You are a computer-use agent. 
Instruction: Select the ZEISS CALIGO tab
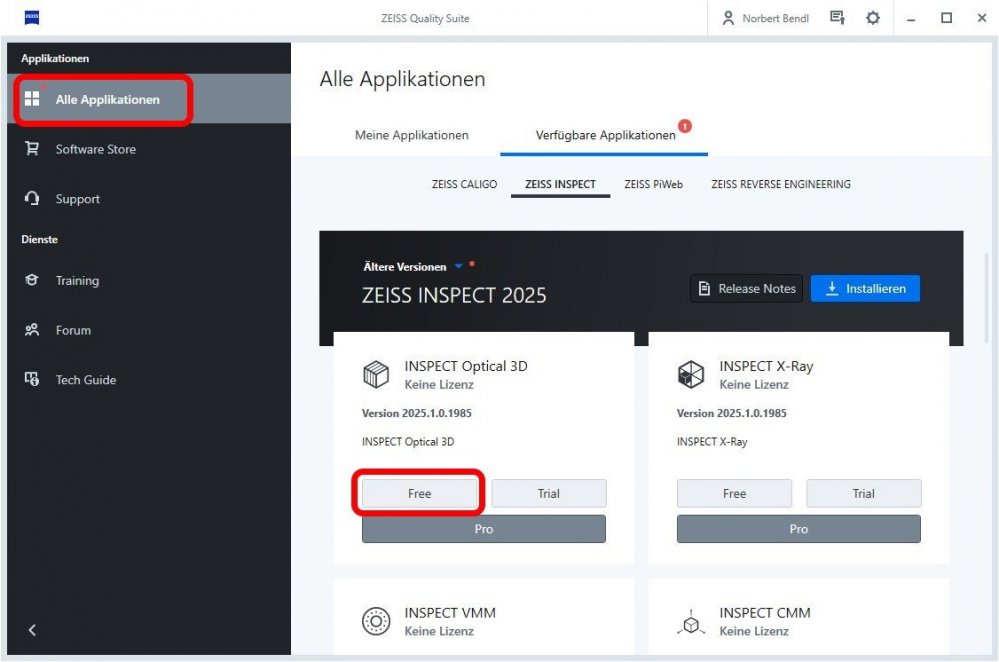tap(464, 184)
